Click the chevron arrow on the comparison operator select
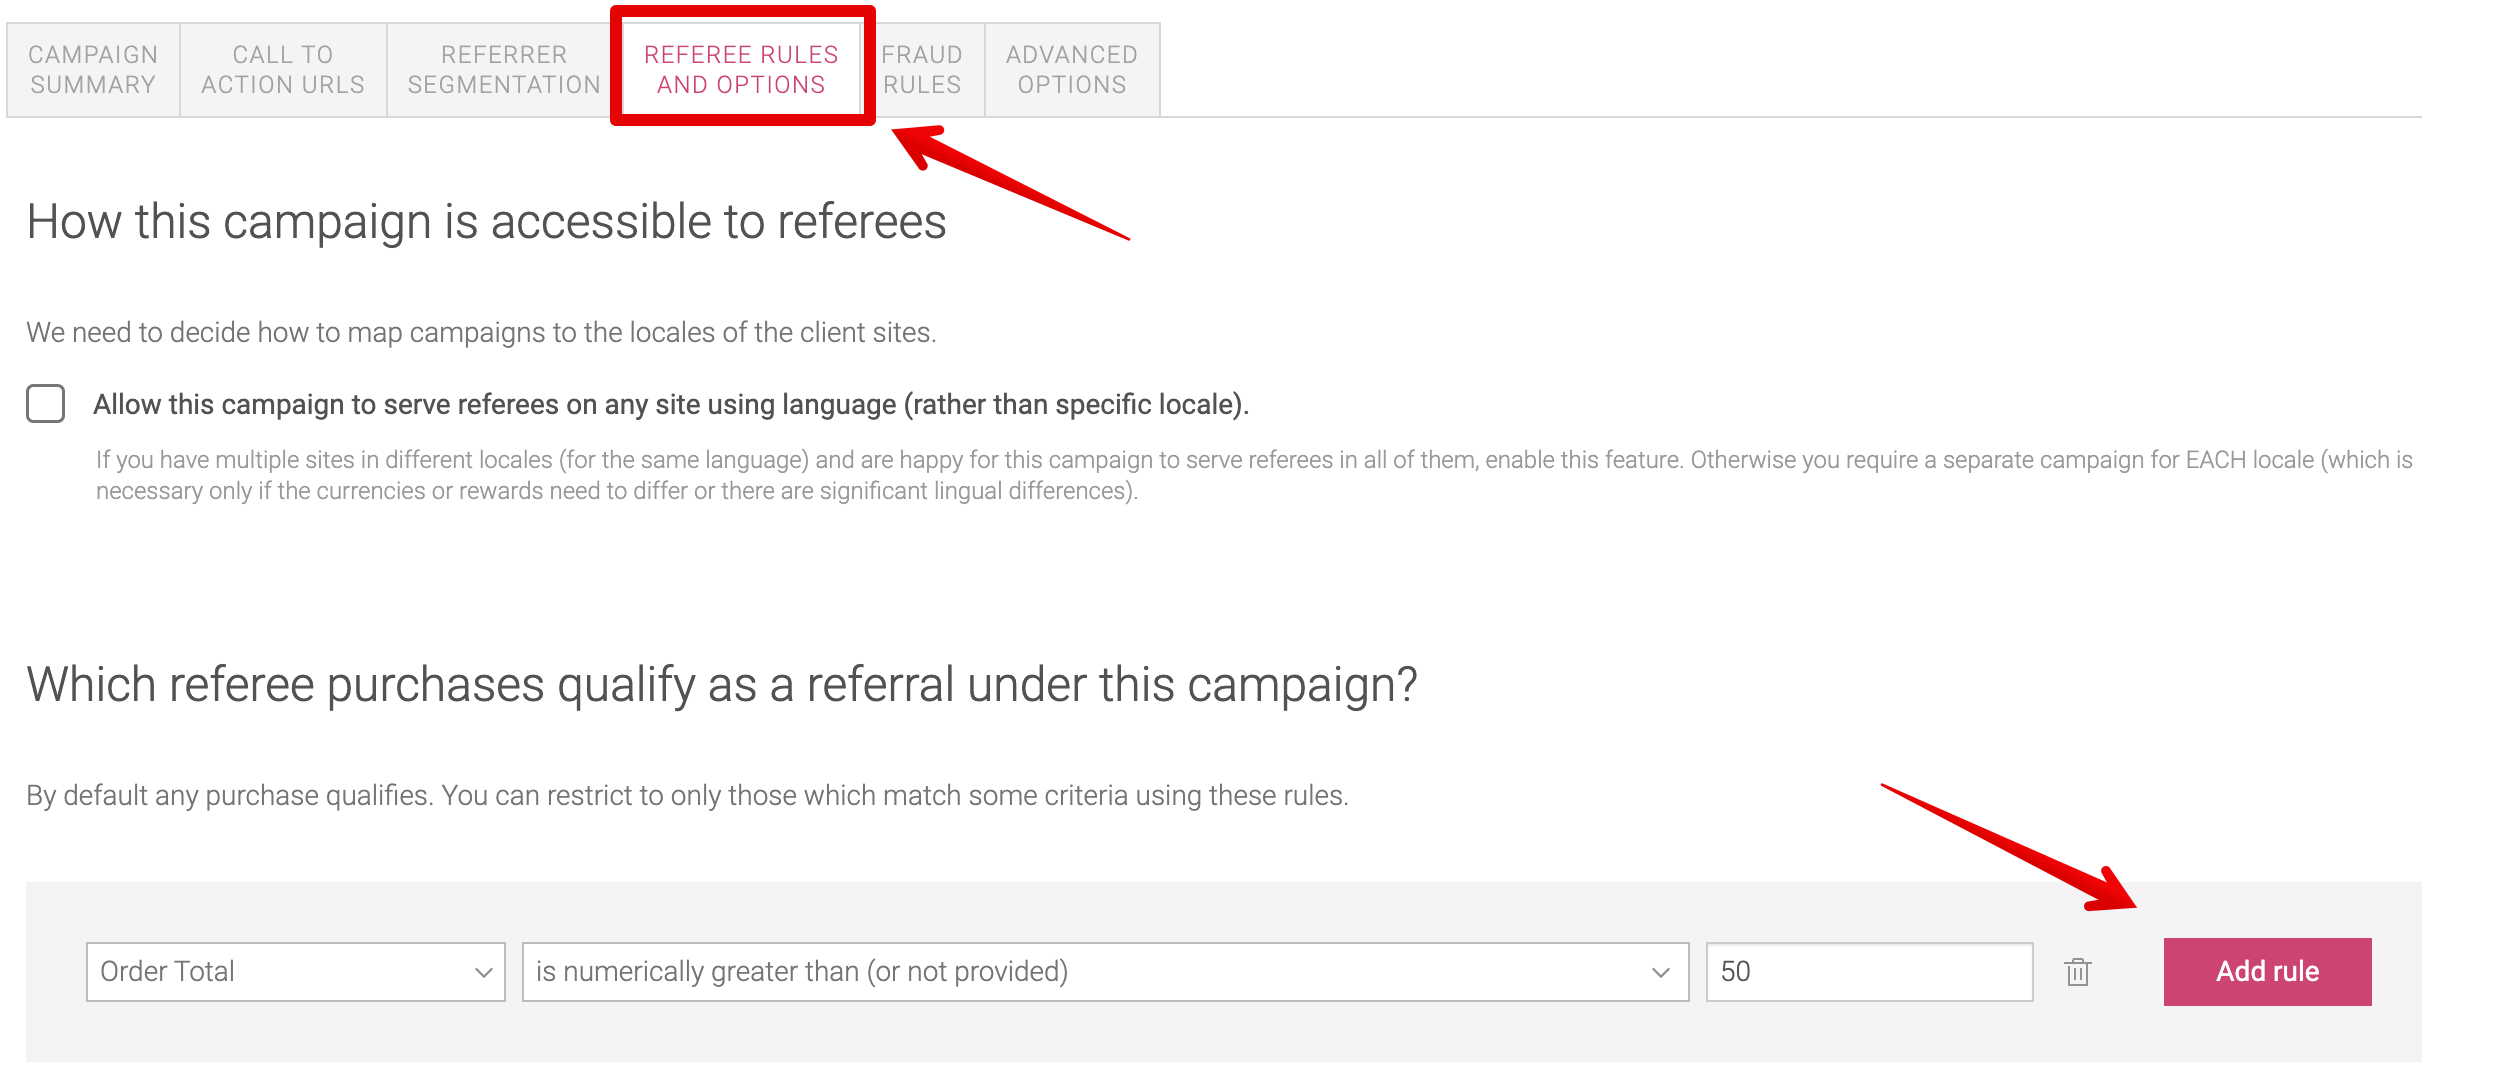Image resolution: width=2500 pixels, height=1072 pixels. [x=1661, y=973]
